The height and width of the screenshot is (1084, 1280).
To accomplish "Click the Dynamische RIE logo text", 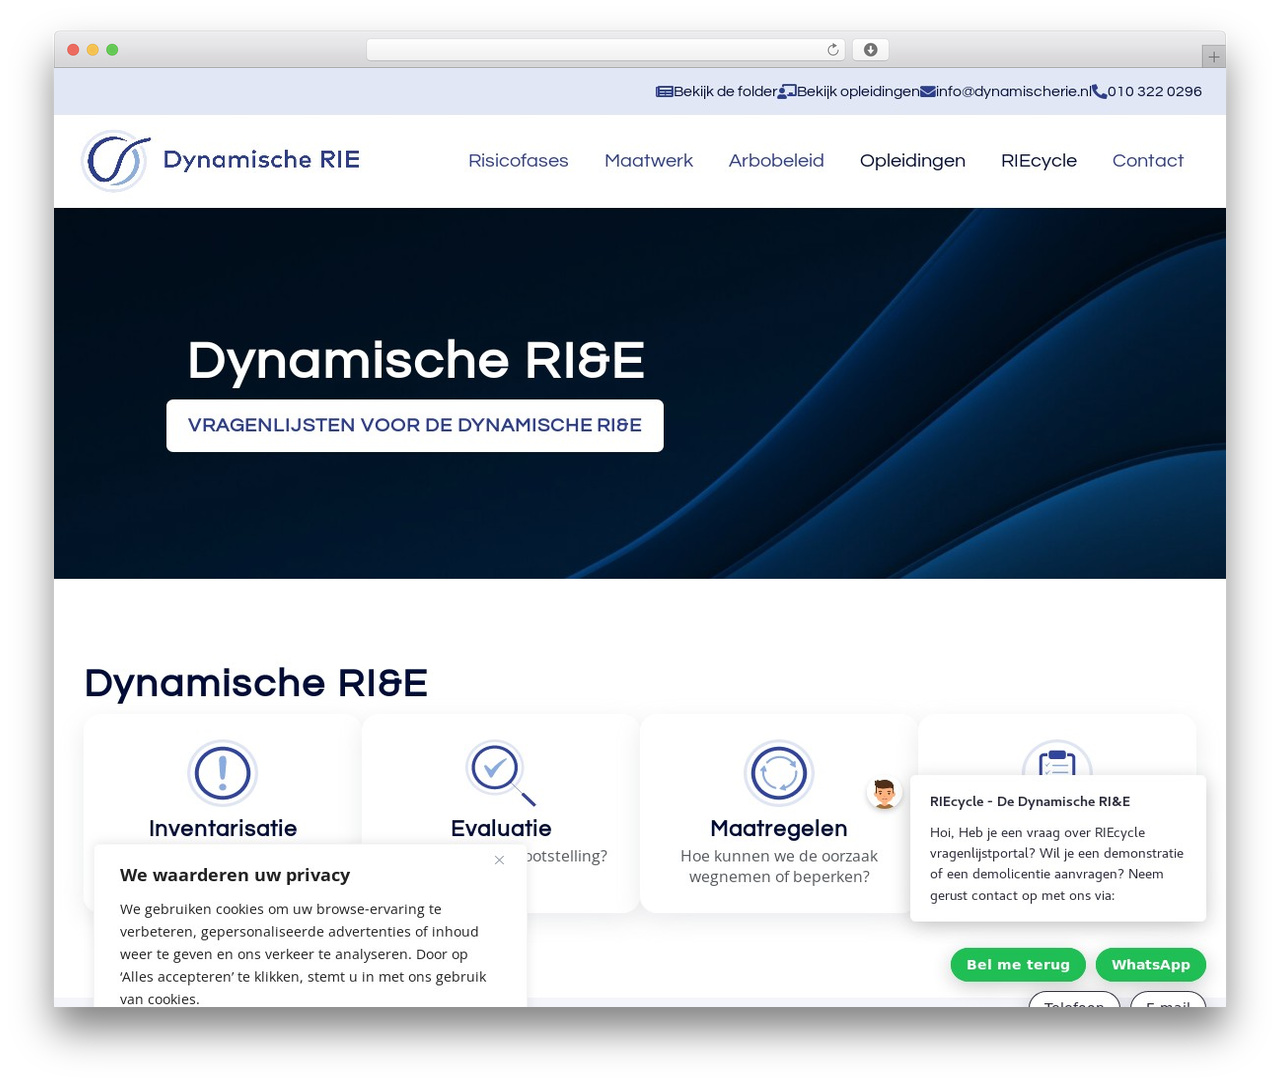I will click(x=261, y=160).
